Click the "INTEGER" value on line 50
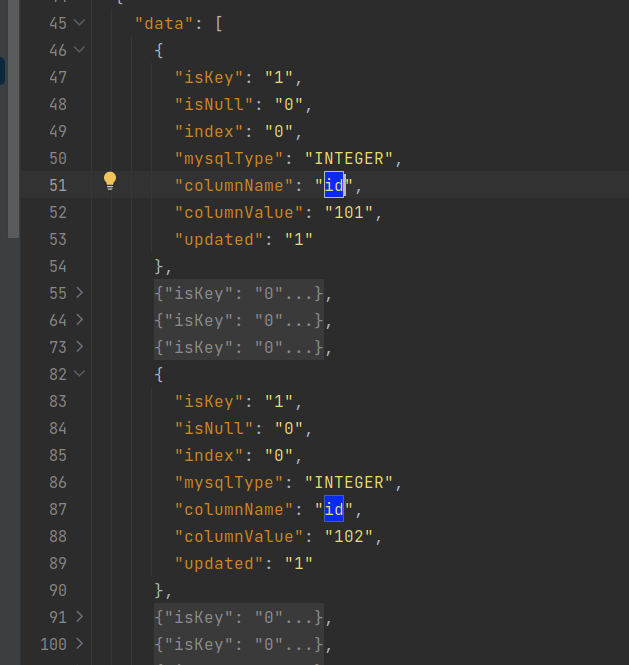This screenshot has width=629, height=665. coord(349,159)
